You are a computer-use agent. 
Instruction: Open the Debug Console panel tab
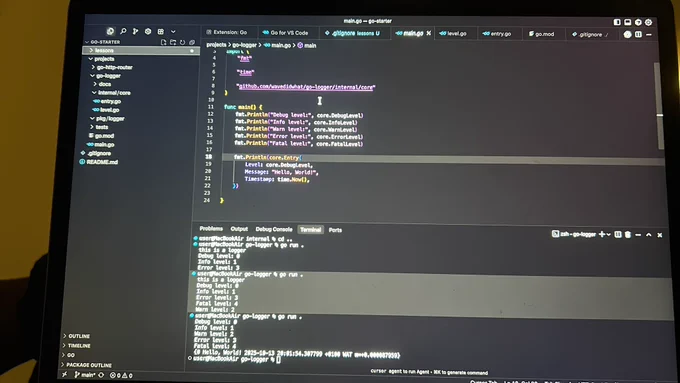click(x=274, y=229)
